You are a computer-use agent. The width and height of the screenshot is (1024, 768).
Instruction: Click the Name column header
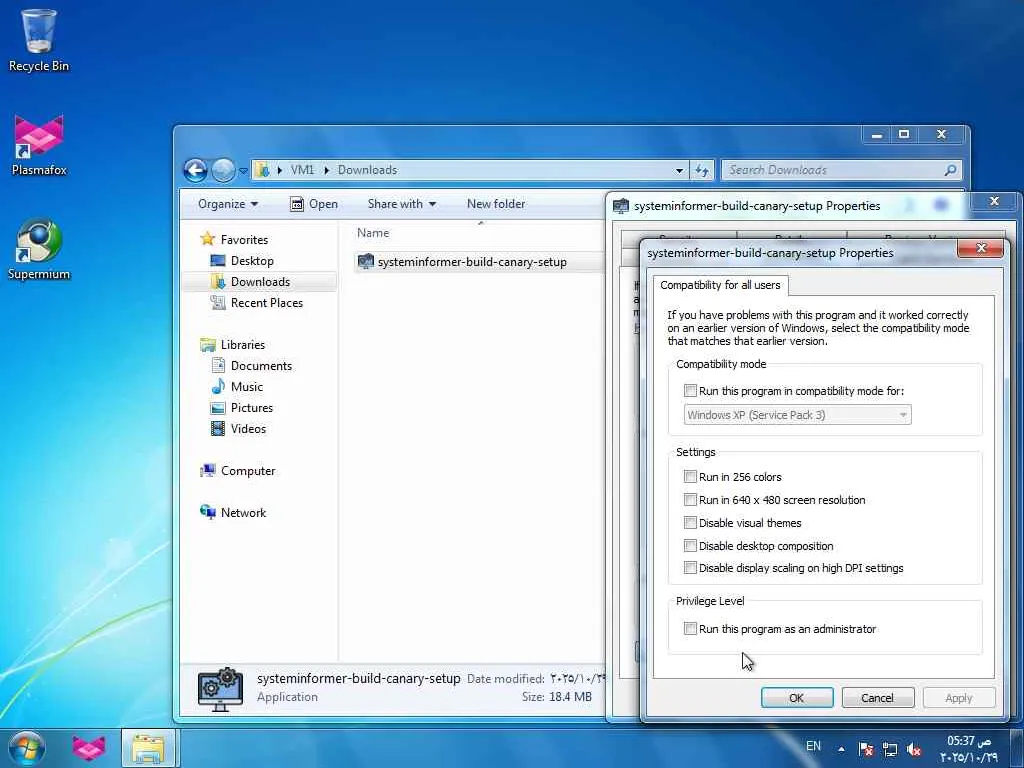click(373, 232)
